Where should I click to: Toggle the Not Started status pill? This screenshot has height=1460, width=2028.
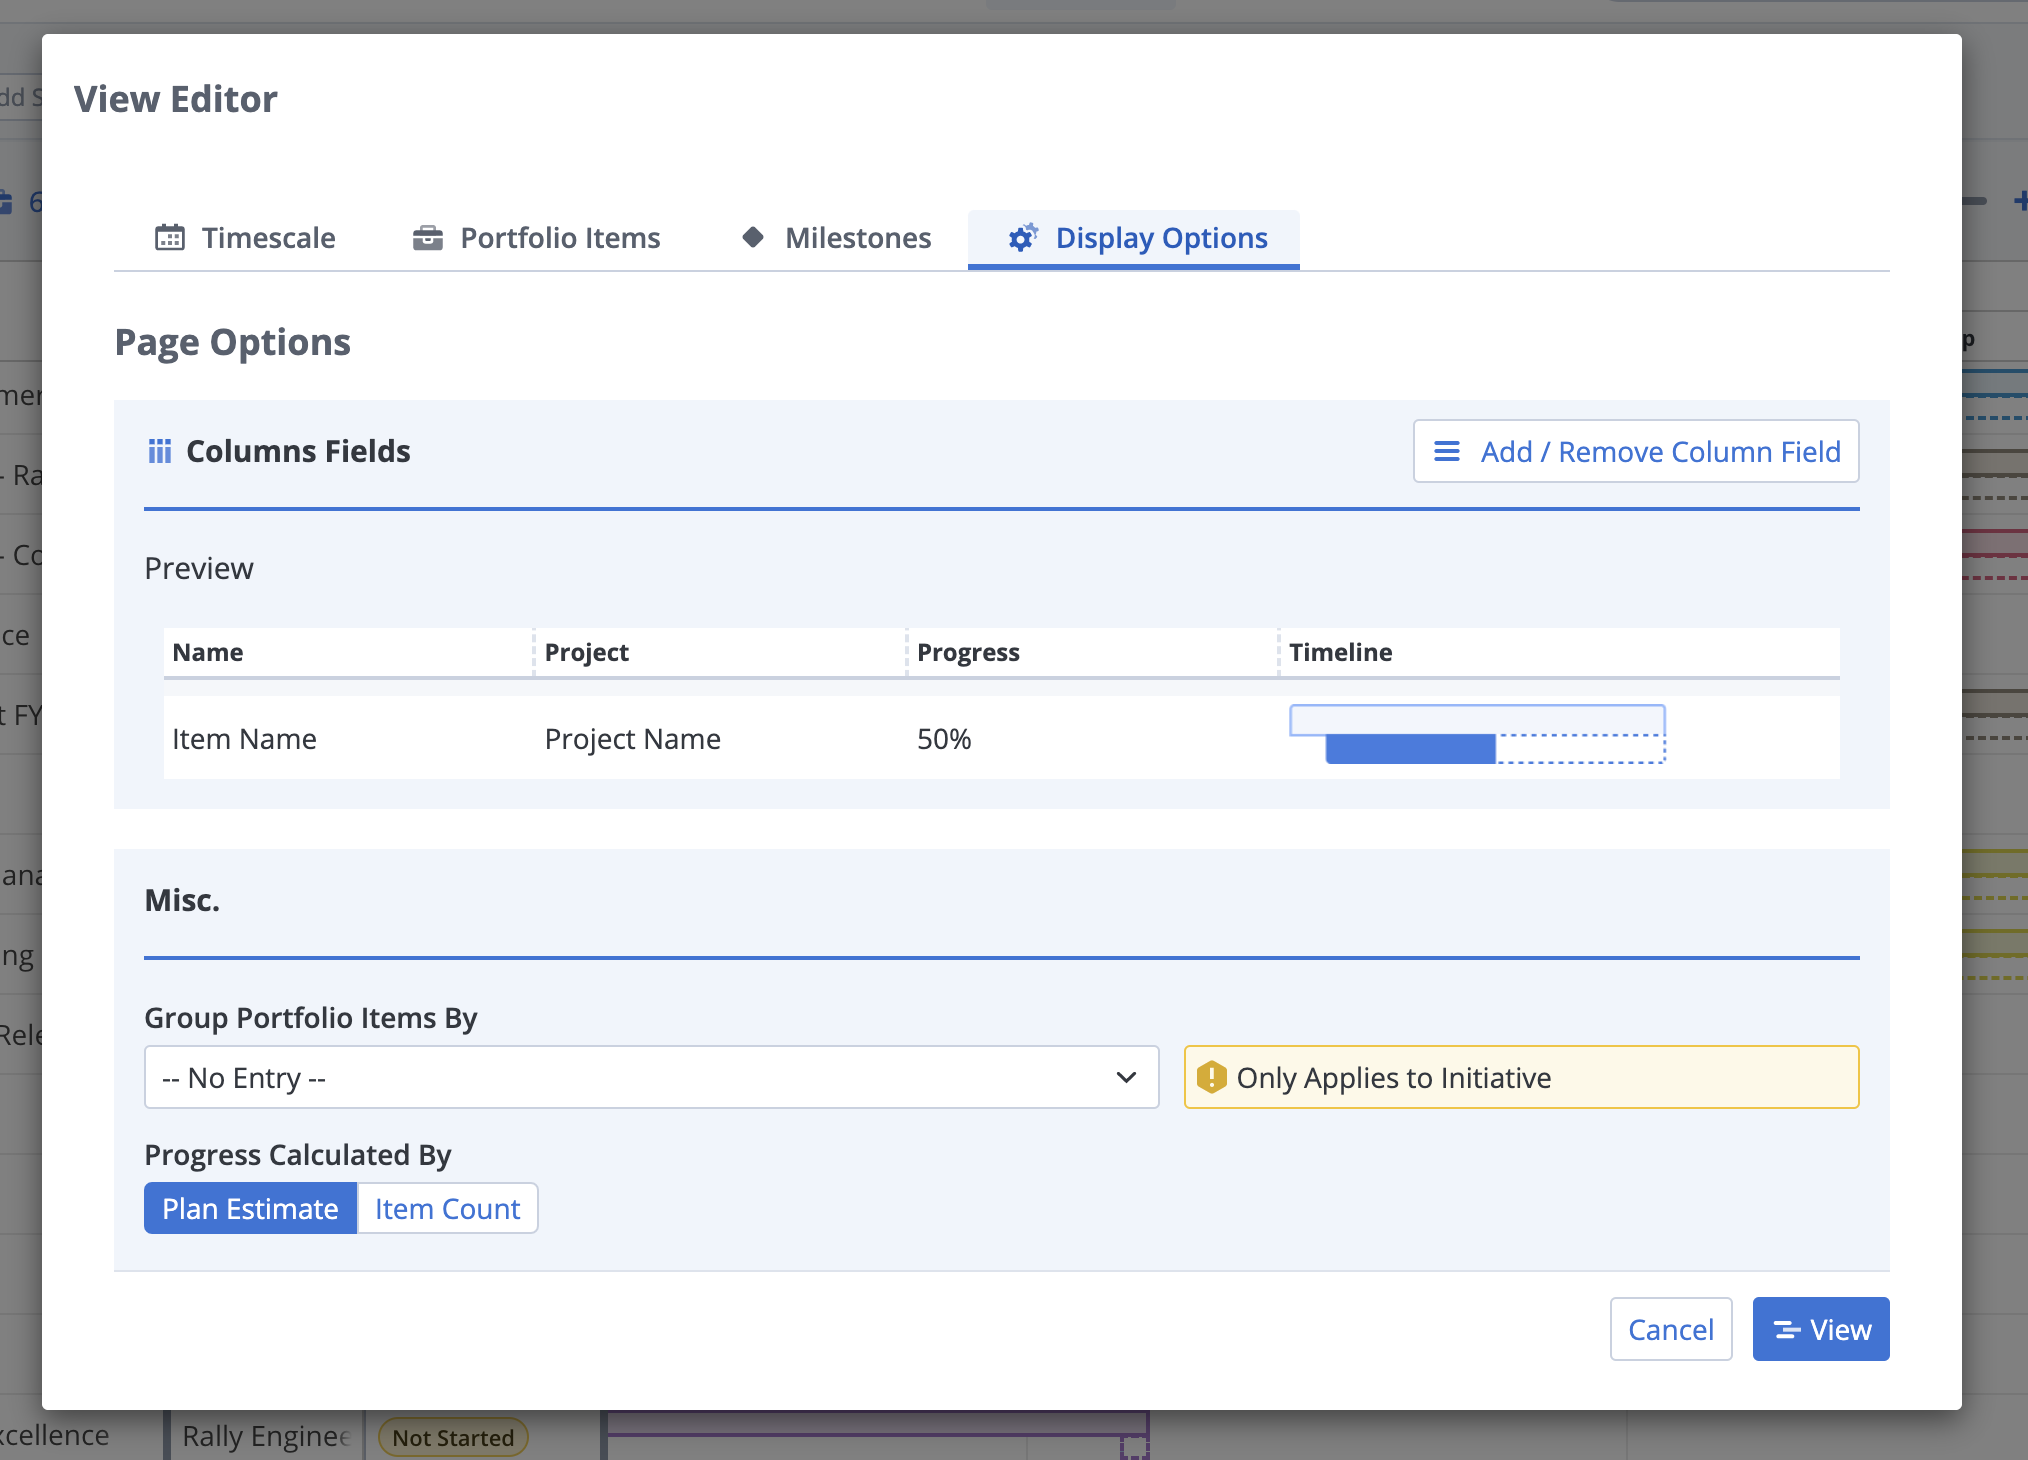(x=452, y=1437)
